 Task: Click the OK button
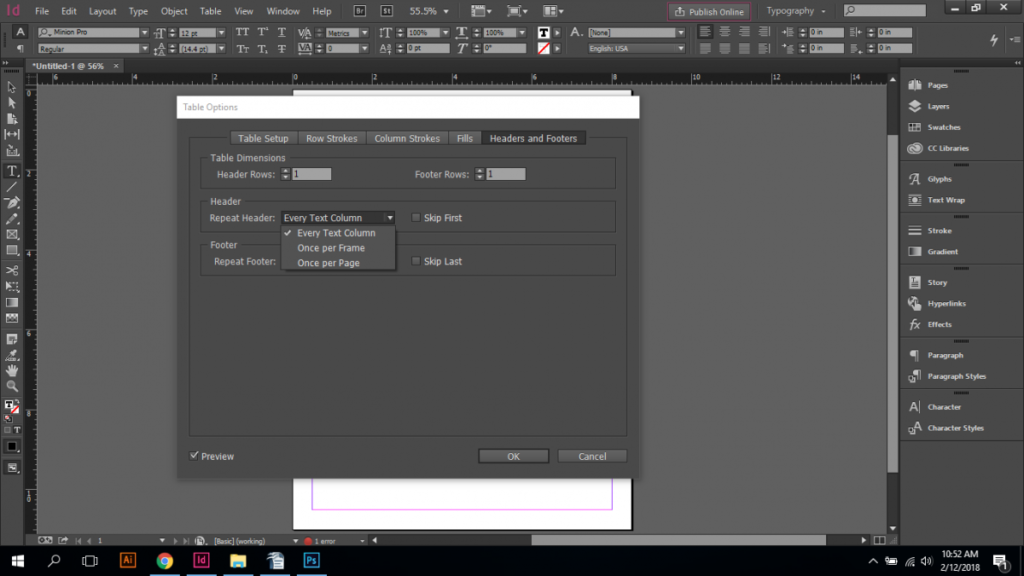point(513,455)
